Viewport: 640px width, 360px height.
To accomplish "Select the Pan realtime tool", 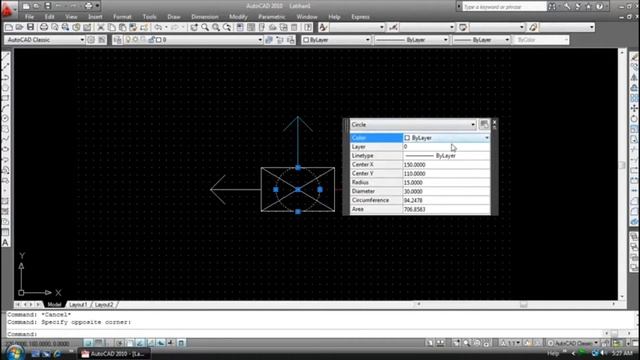I will (194, 27).
